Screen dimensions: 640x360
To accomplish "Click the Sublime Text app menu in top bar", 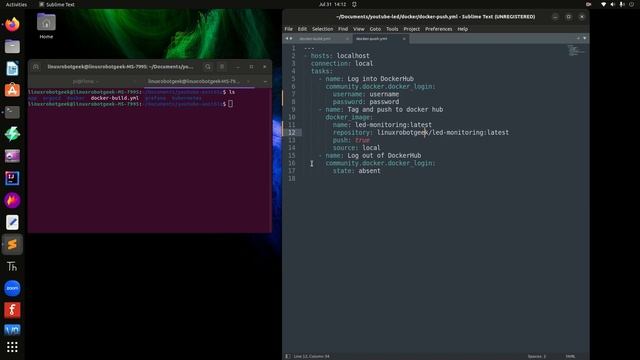I will (57, 4).
